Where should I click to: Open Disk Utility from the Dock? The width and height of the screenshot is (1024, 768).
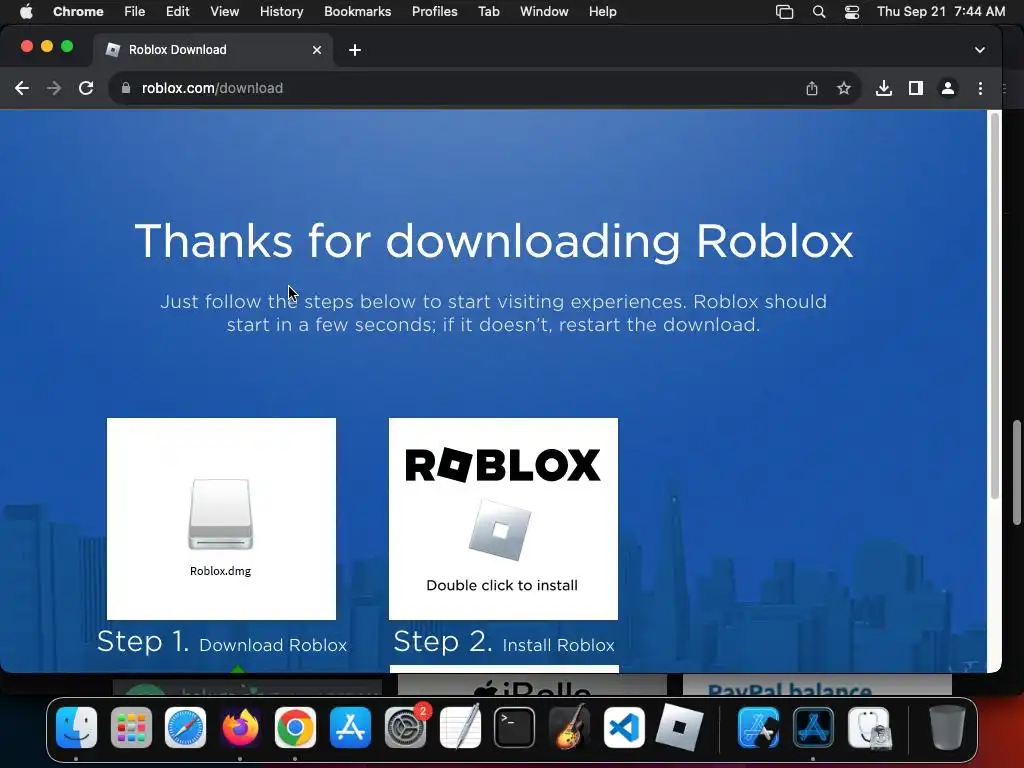pyautogui.click(x=869, y=727)
